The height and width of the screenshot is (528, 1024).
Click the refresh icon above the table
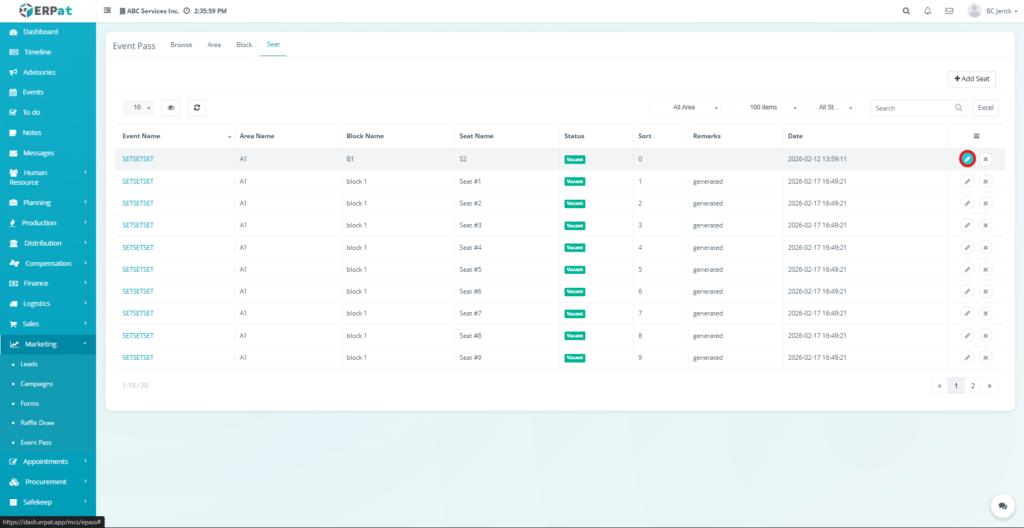click(x=197, y=107)
